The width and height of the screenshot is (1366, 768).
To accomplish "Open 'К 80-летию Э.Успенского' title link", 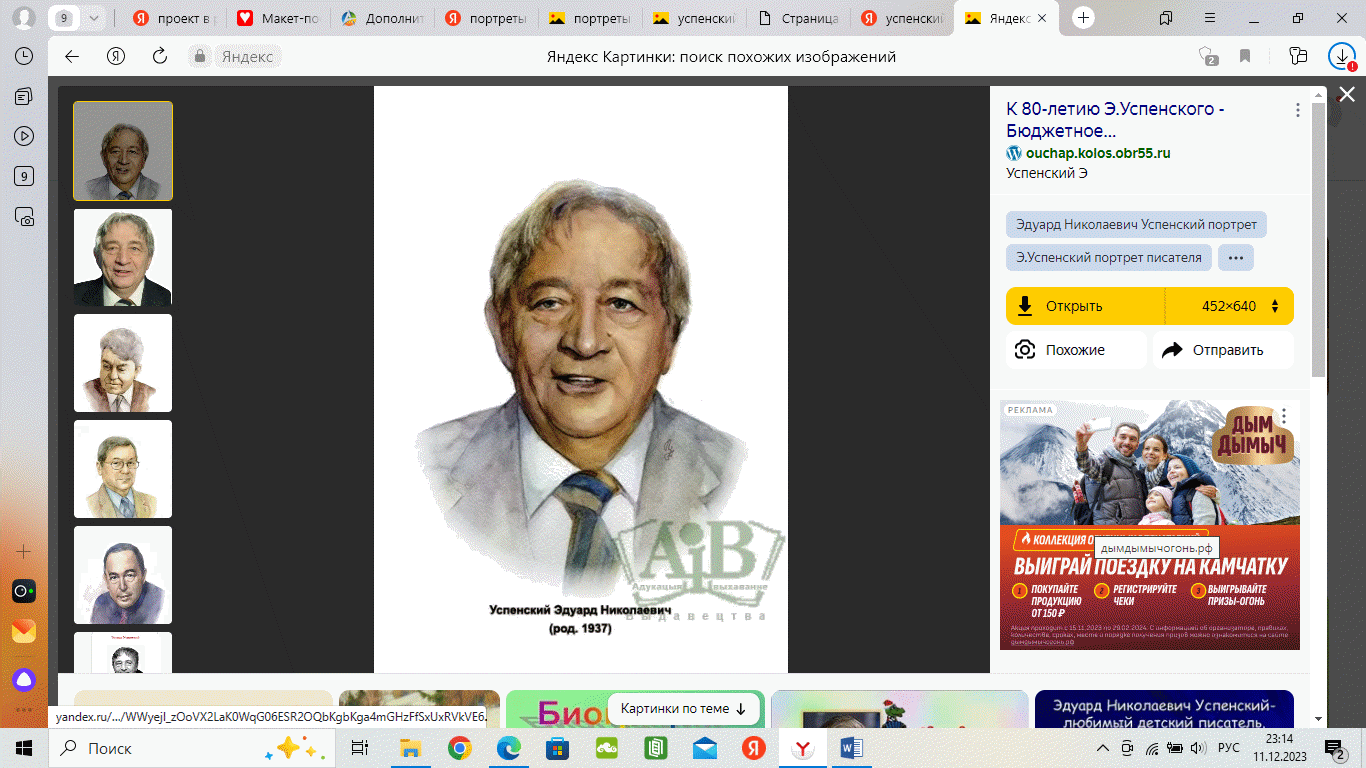I will (x=1115, y=120).
